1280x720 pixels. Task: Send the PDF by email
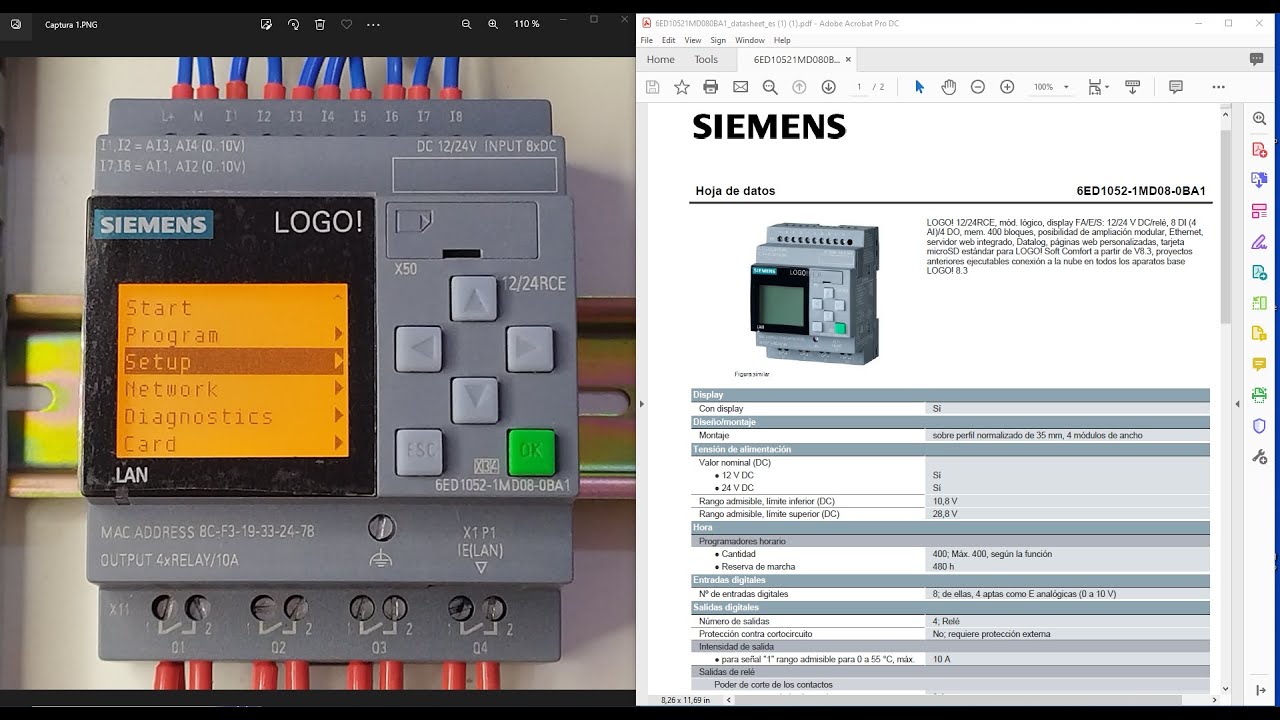coord(740,87)
